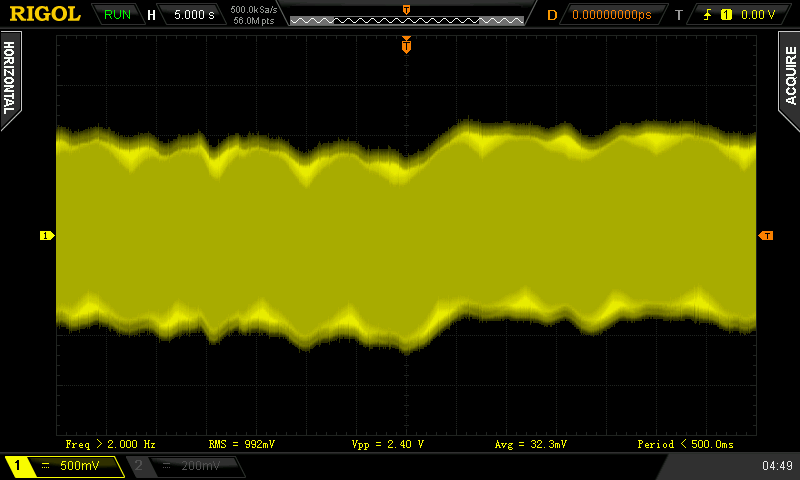This screenshot has width=800, height=480.
Task: Click the rising edge trigger icon
Action: click(708, 15)
